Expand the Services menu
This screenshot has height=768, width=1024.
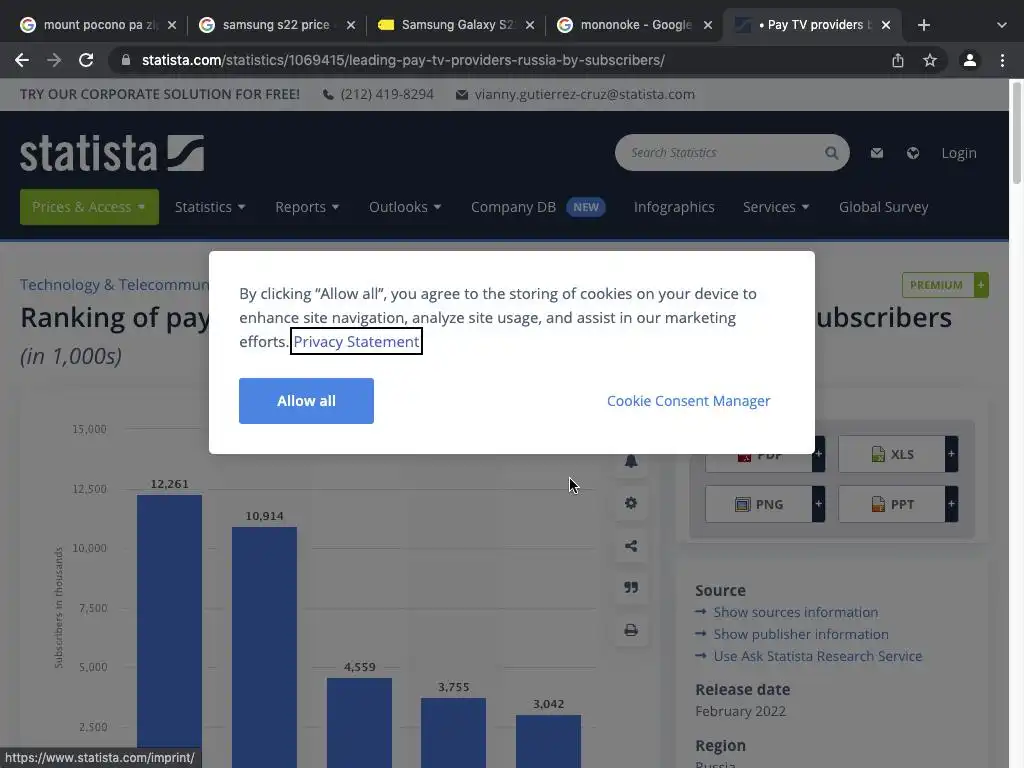[776, 207]
